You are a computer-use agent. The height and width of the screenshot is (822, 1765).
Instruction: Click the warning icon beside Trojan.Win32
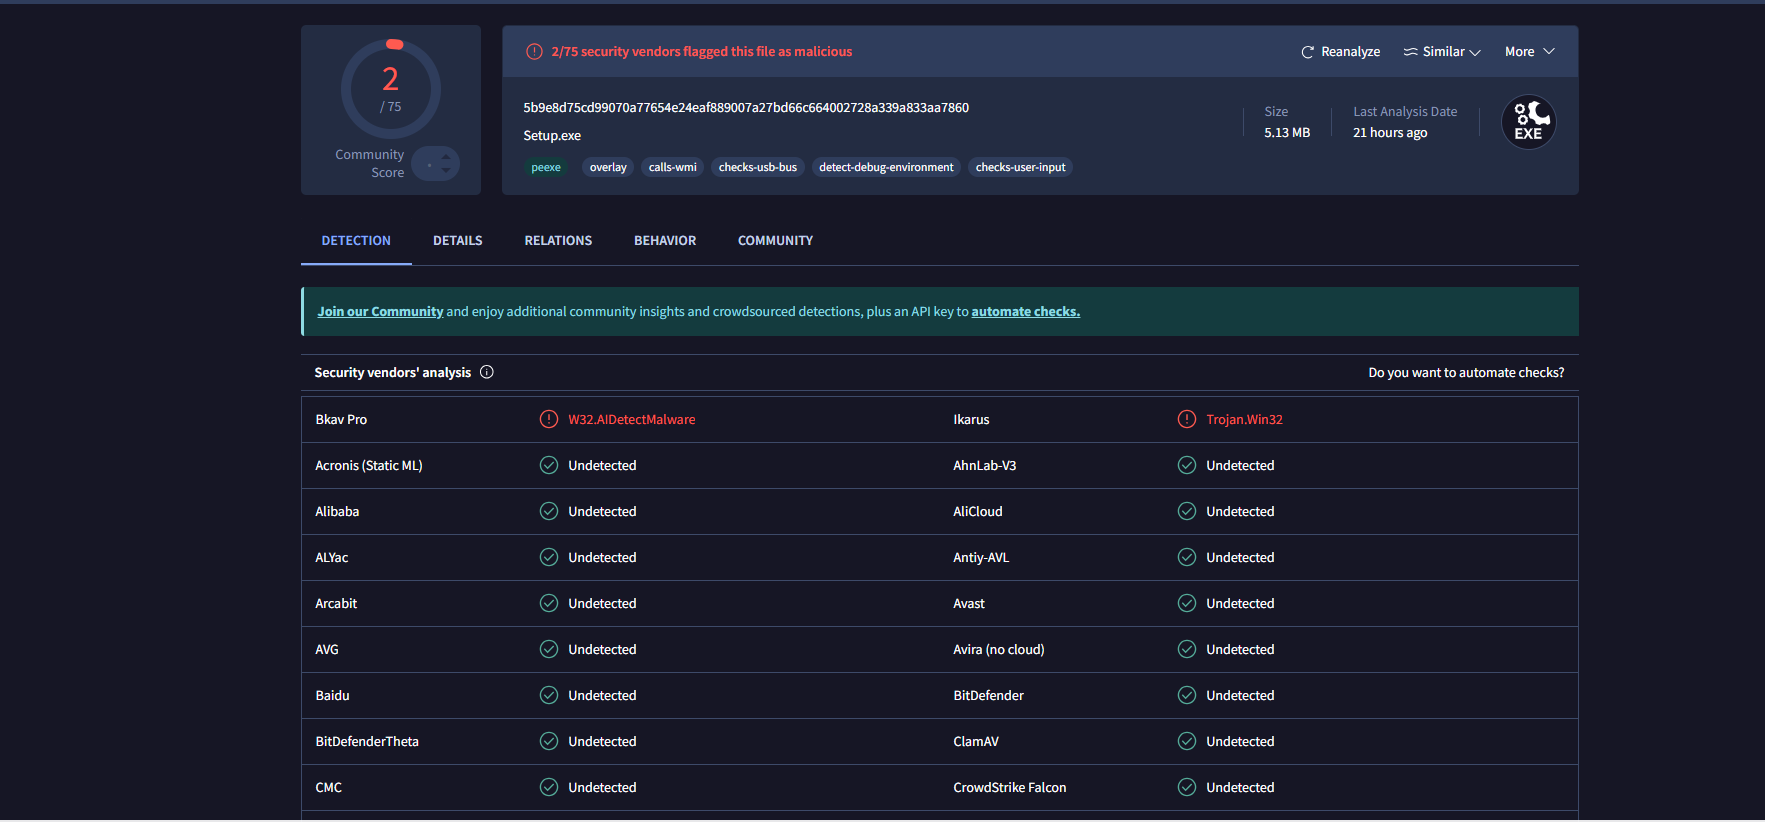click(1187, 419)
